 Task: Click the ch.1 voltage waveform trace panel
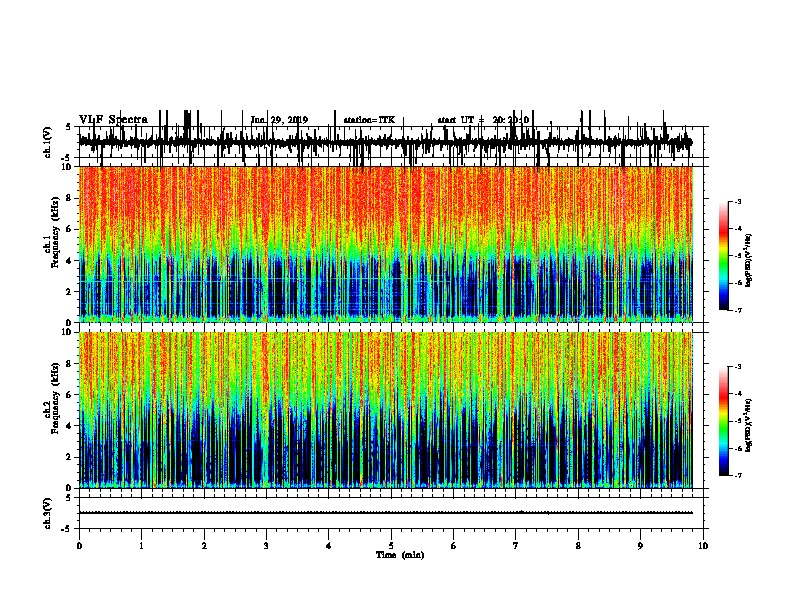point(391,142)
